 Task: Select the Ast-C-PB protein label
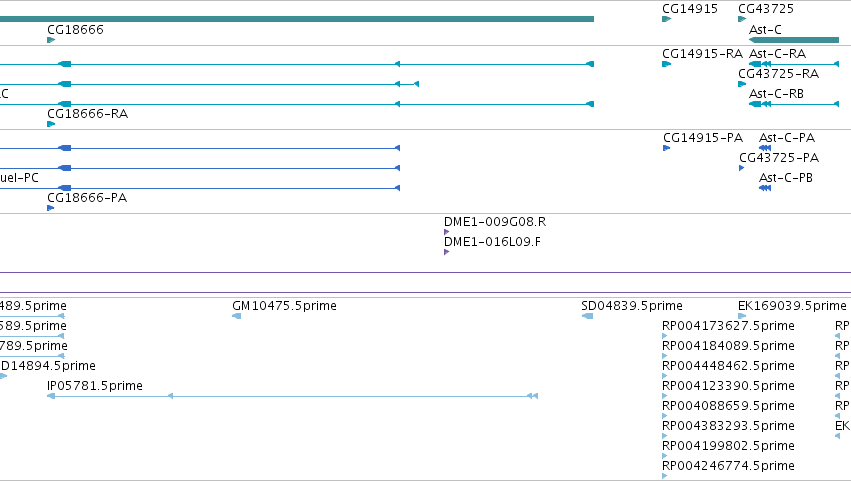(x=785, y=178)
